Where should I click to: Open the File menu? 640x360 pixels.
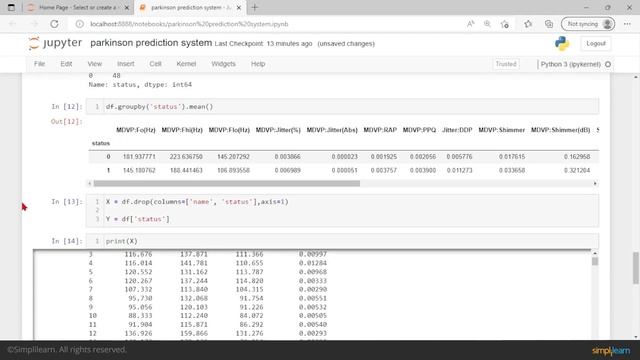coord(39,64)
